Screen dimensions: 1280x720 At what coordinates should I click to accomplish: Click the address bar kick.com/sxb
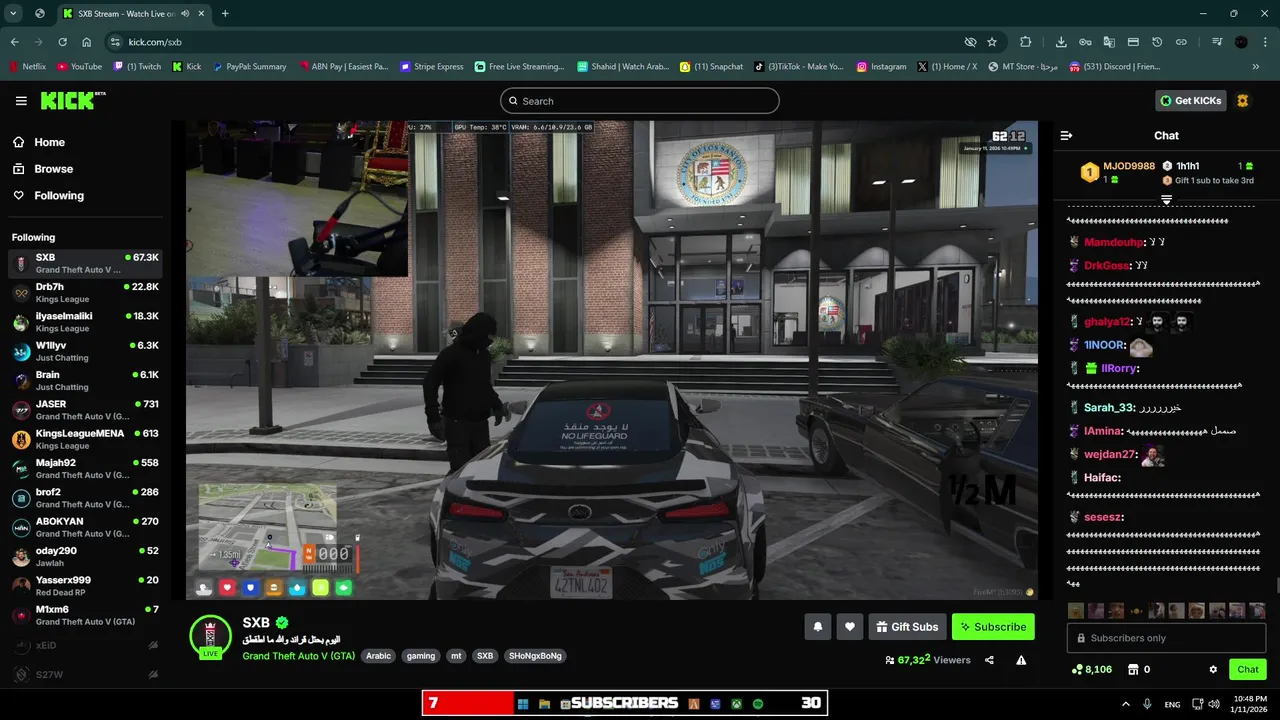point(155,42)
